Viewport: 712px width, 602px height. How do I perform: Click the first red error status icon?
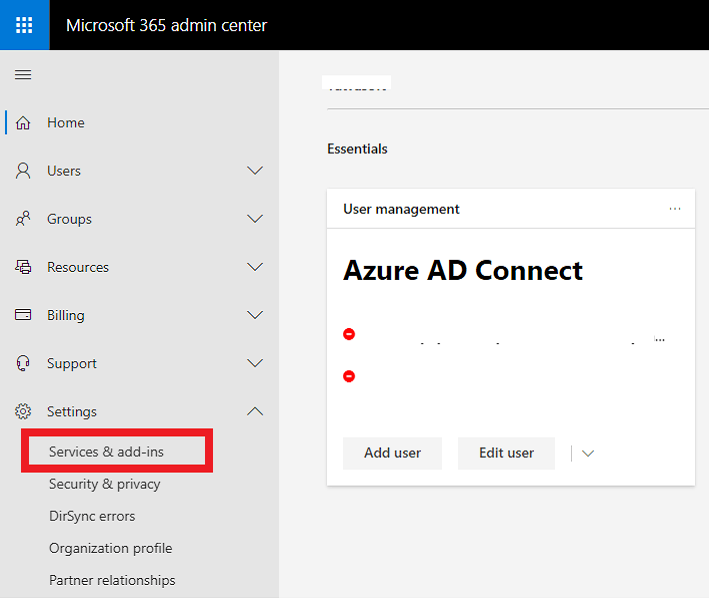tap(349, 334)
